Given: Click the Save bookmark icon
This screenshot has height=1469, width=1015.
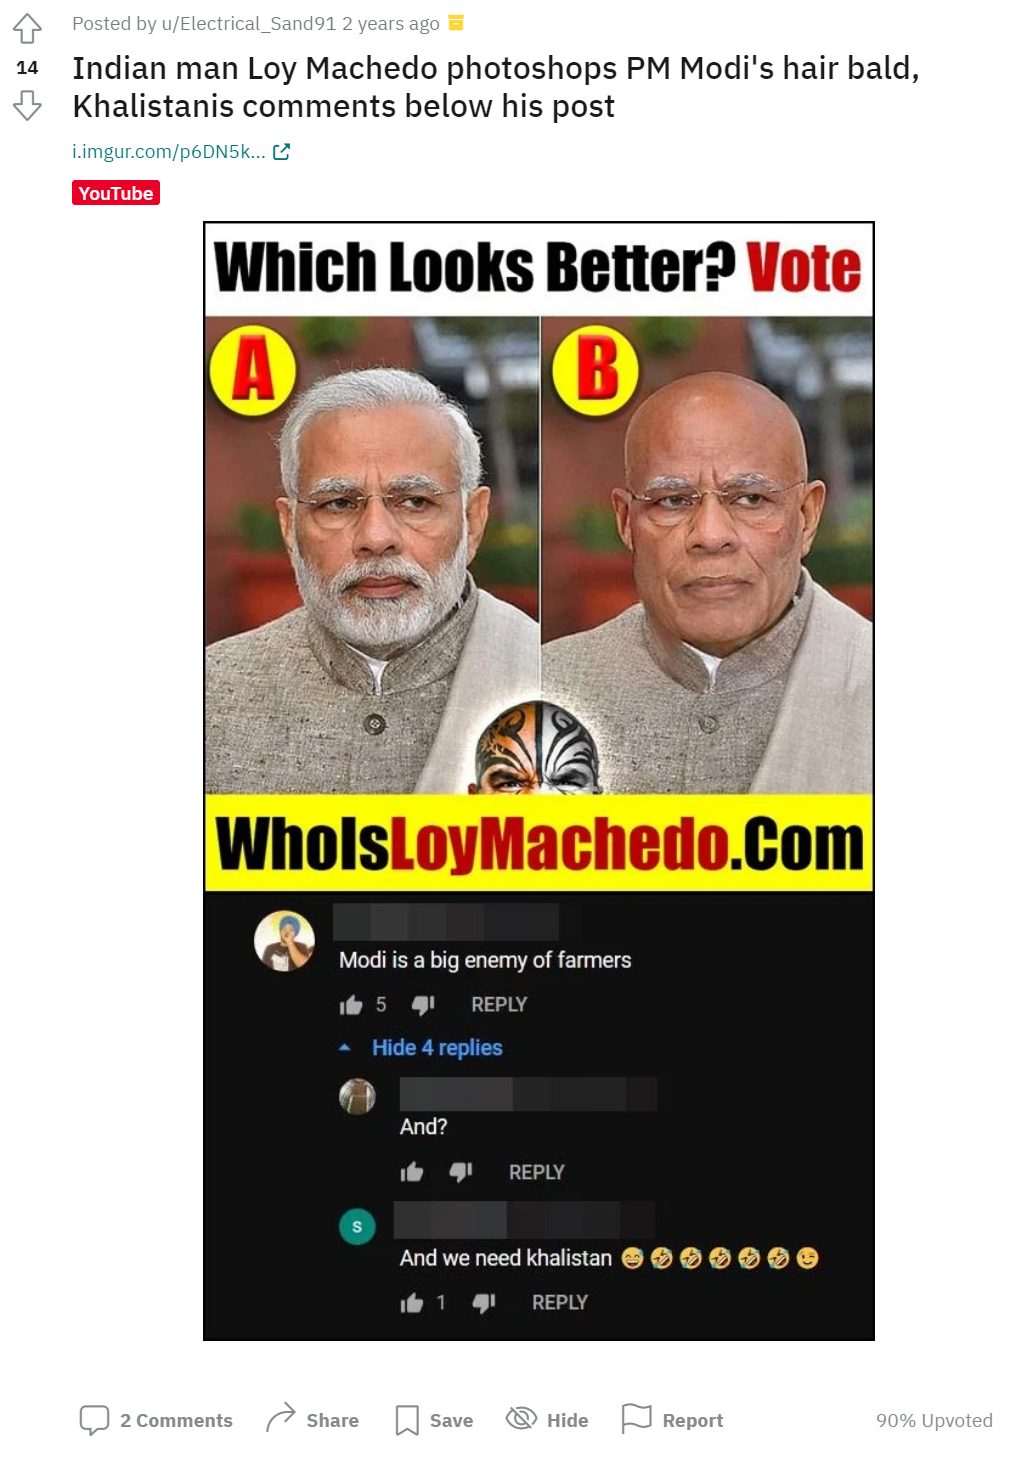Looking at the screenshot, I should point(407,1420).
